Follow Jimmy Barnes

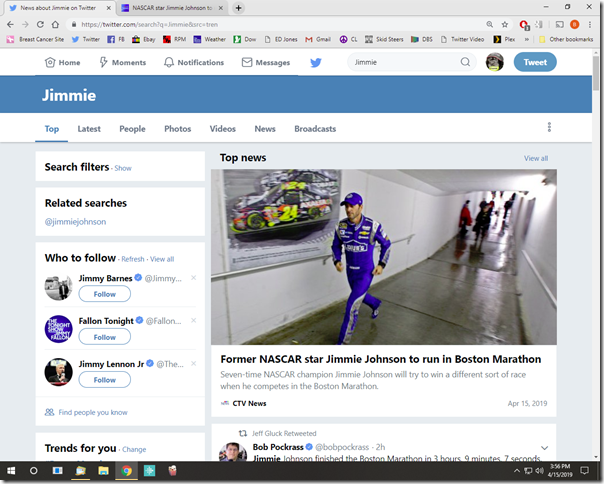(x=104, y=294)
